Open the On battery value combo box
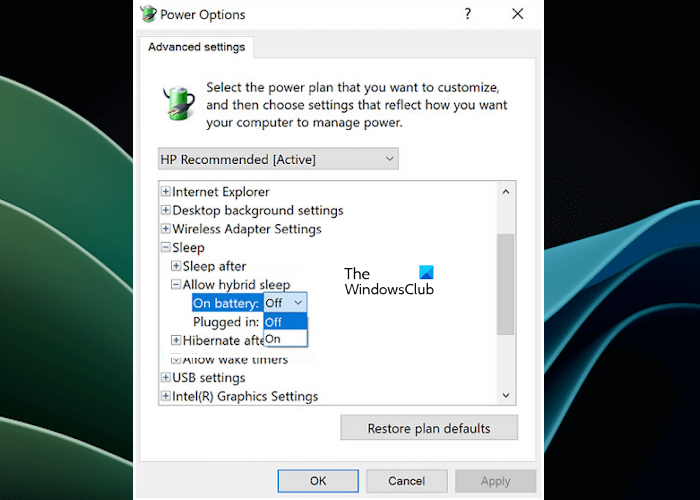This screenshot has height=500, width=700. [285, 303]
